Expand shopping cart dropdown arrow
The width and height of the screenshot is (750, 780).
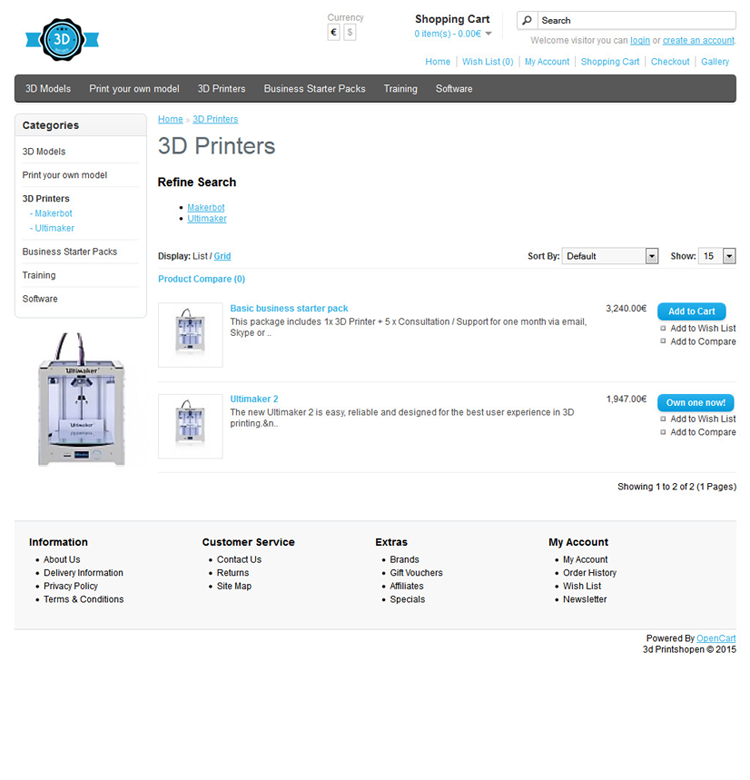pos(488,34)
